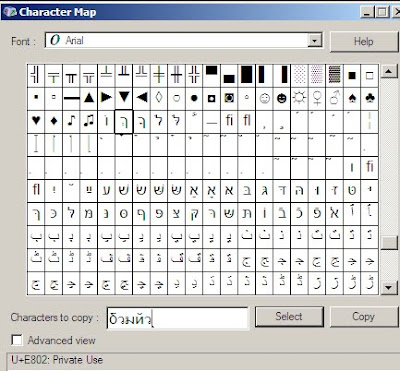The height and width of the screenshot is (371, 400).
Task: Choose the inverse white circle character
Action: (x=229, y=98)
